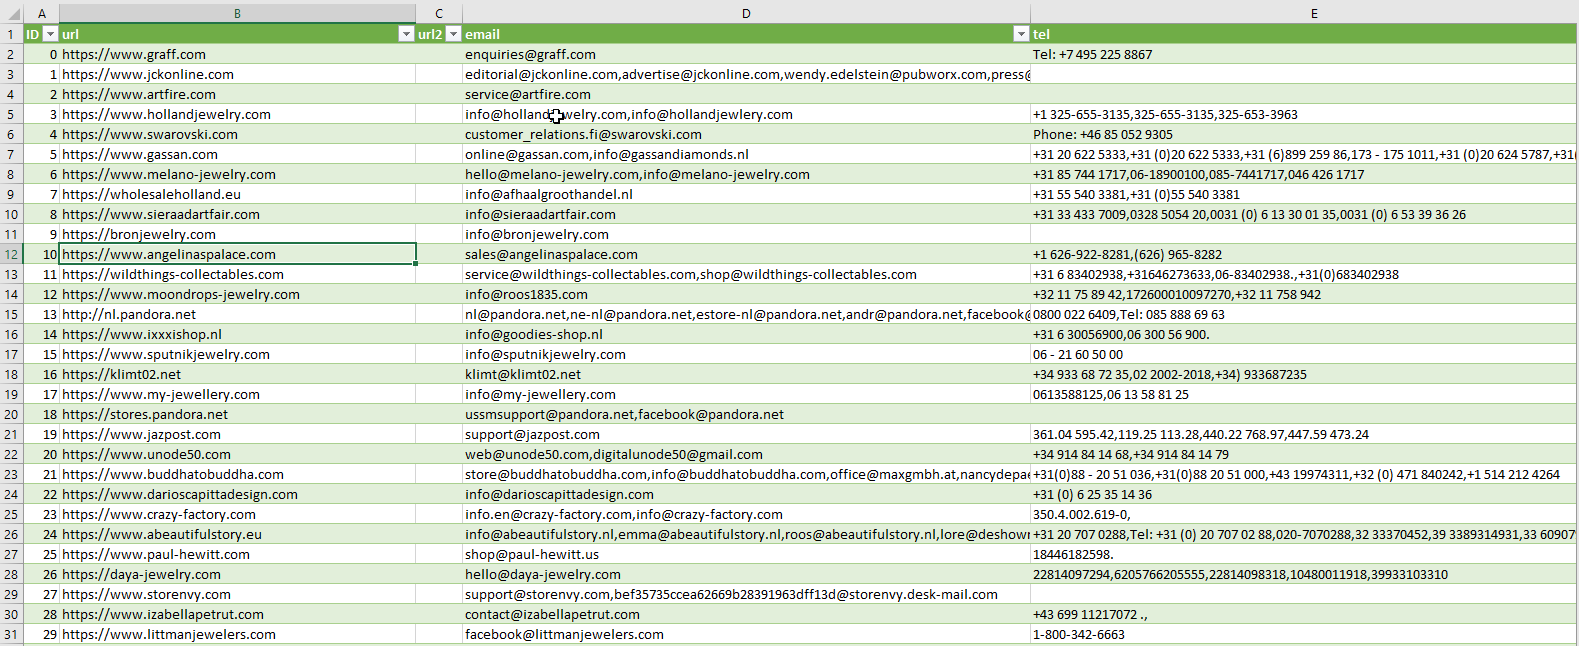This screenshot has width=1579, height=646.
Task: Select tel cell '06 - 21 60 50 00'
Action: coord(1304,354)
